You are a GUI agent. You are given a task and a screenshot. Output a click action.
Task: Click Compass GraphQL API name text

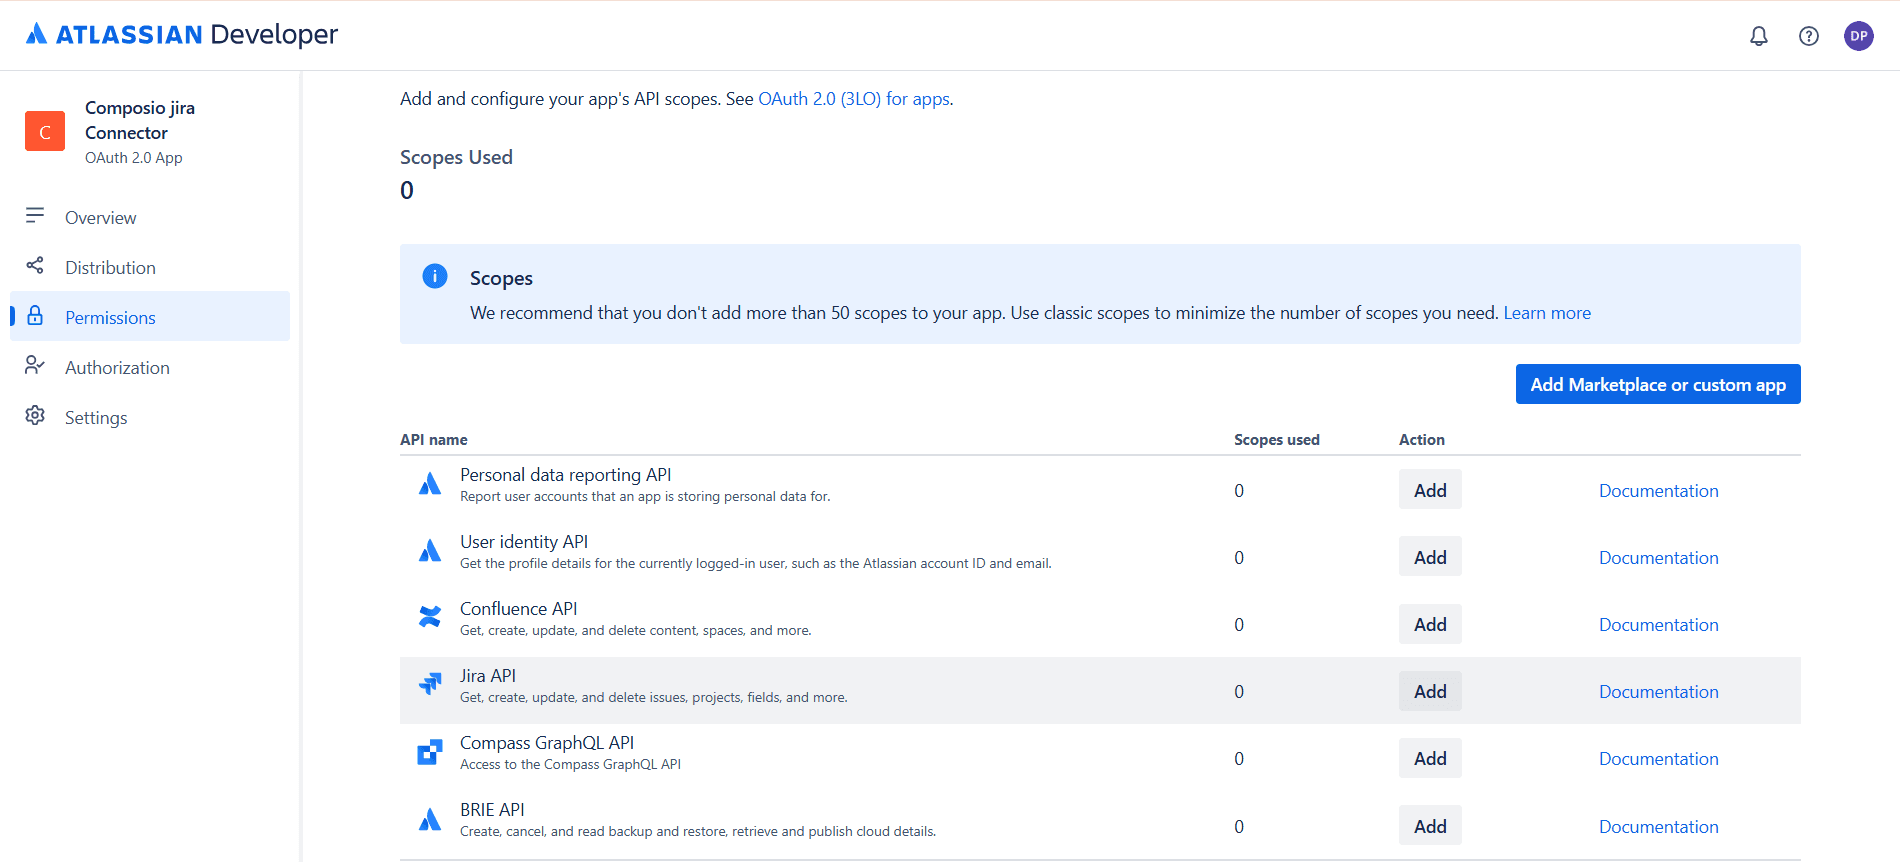(x=547, y=743)
